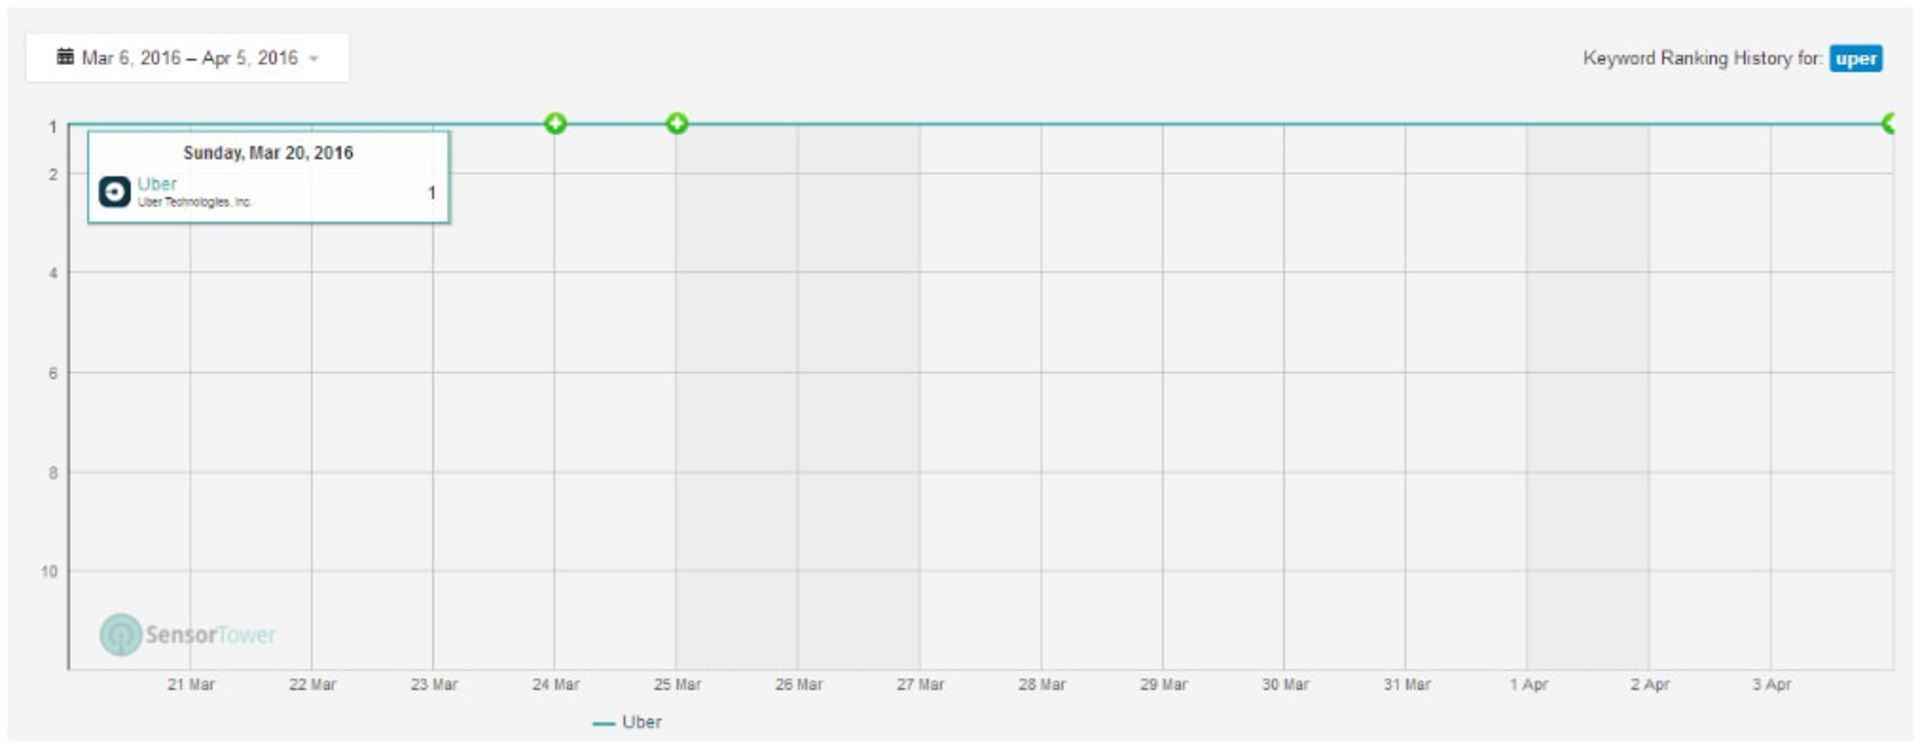Click the rank '10' y-axis label

(x=49, y=572)
